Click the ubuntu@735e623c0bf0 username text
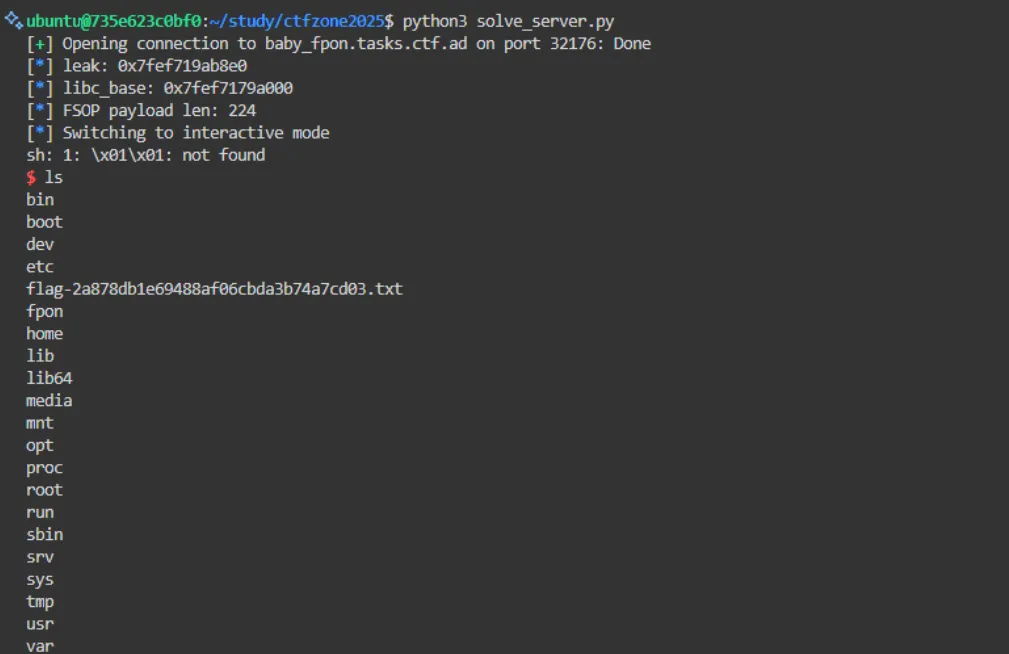This screenshot has height=654, width=1009. click(114, 21)
